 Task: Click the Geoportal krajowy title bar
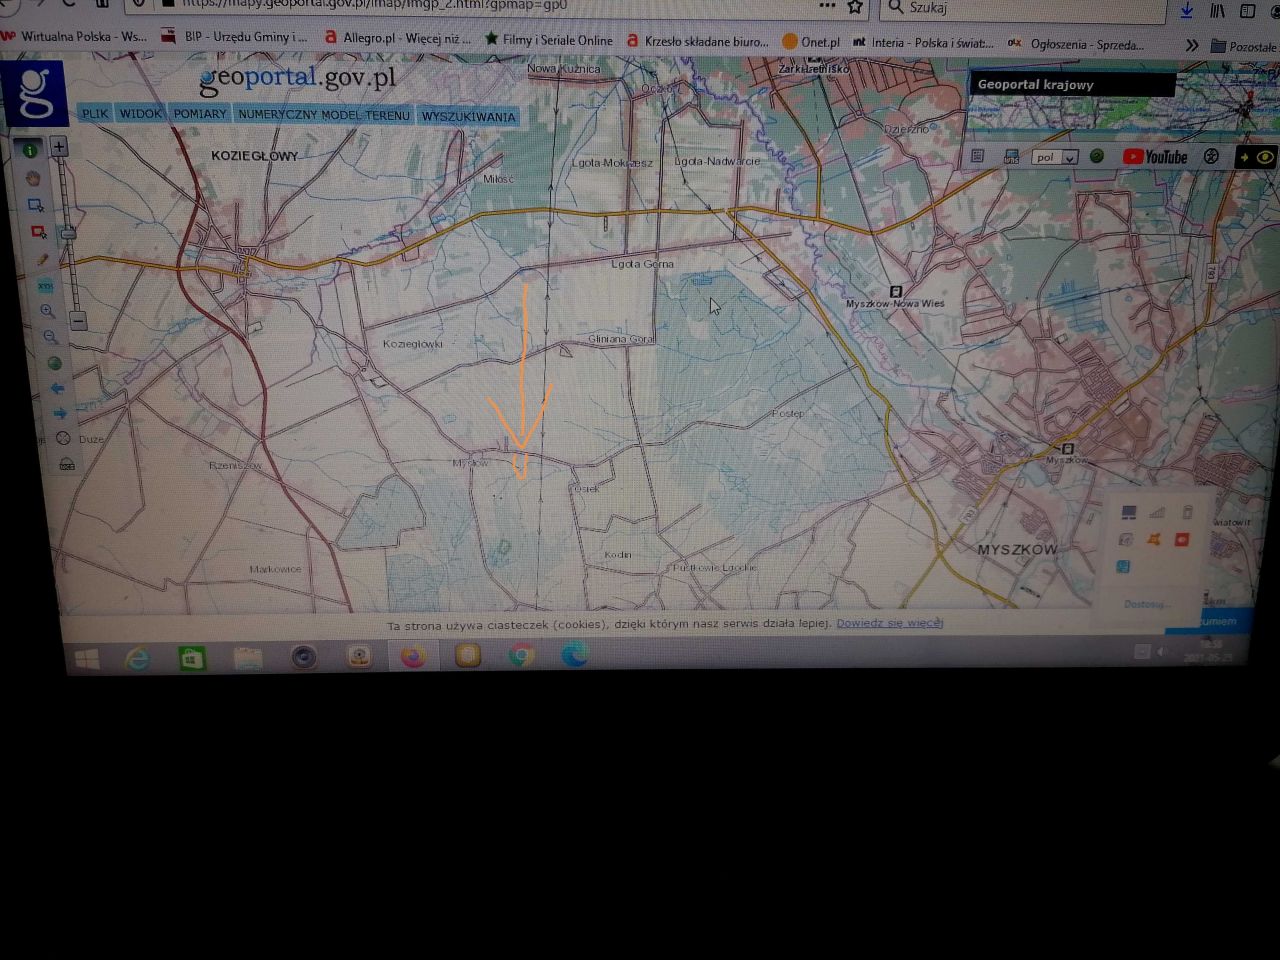1072,85
